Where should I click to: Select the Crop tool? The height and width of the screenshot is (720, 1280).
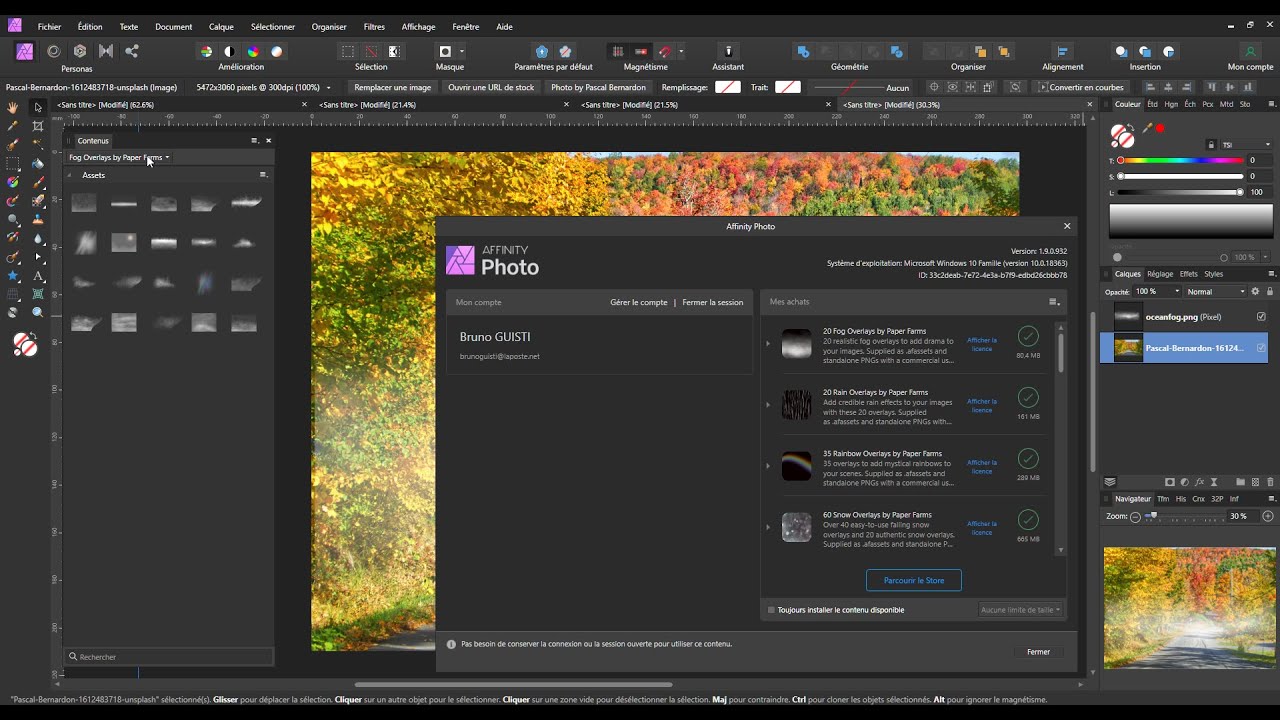[38, 126]
